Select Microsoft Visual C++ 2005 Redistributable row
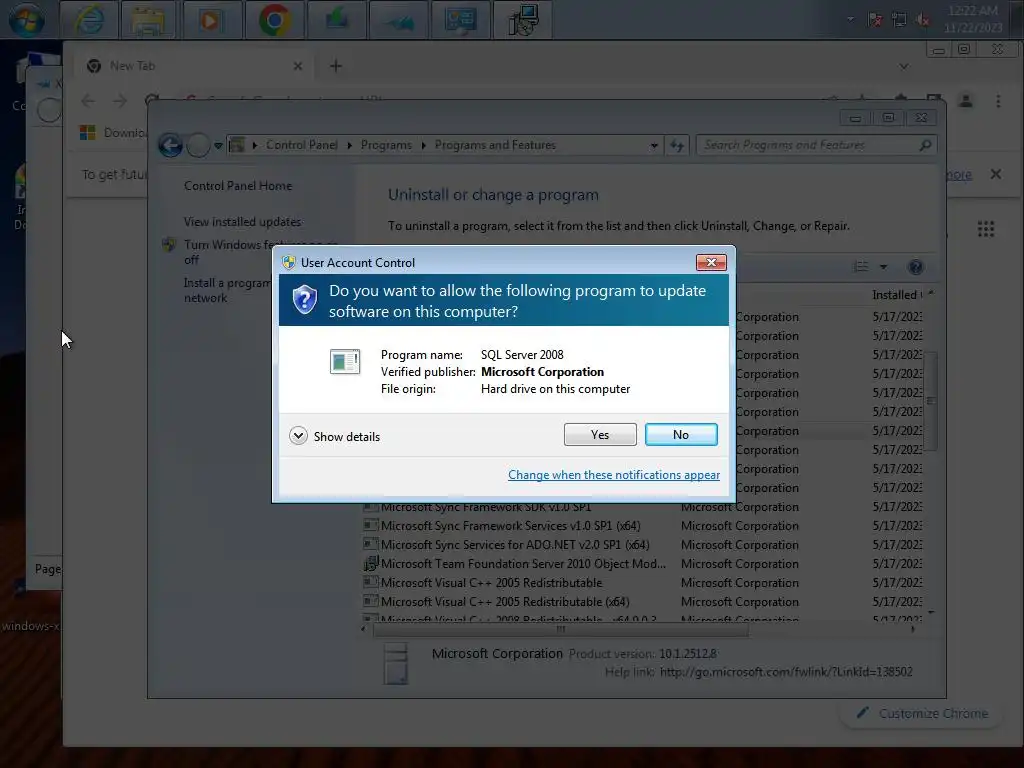 643,583
